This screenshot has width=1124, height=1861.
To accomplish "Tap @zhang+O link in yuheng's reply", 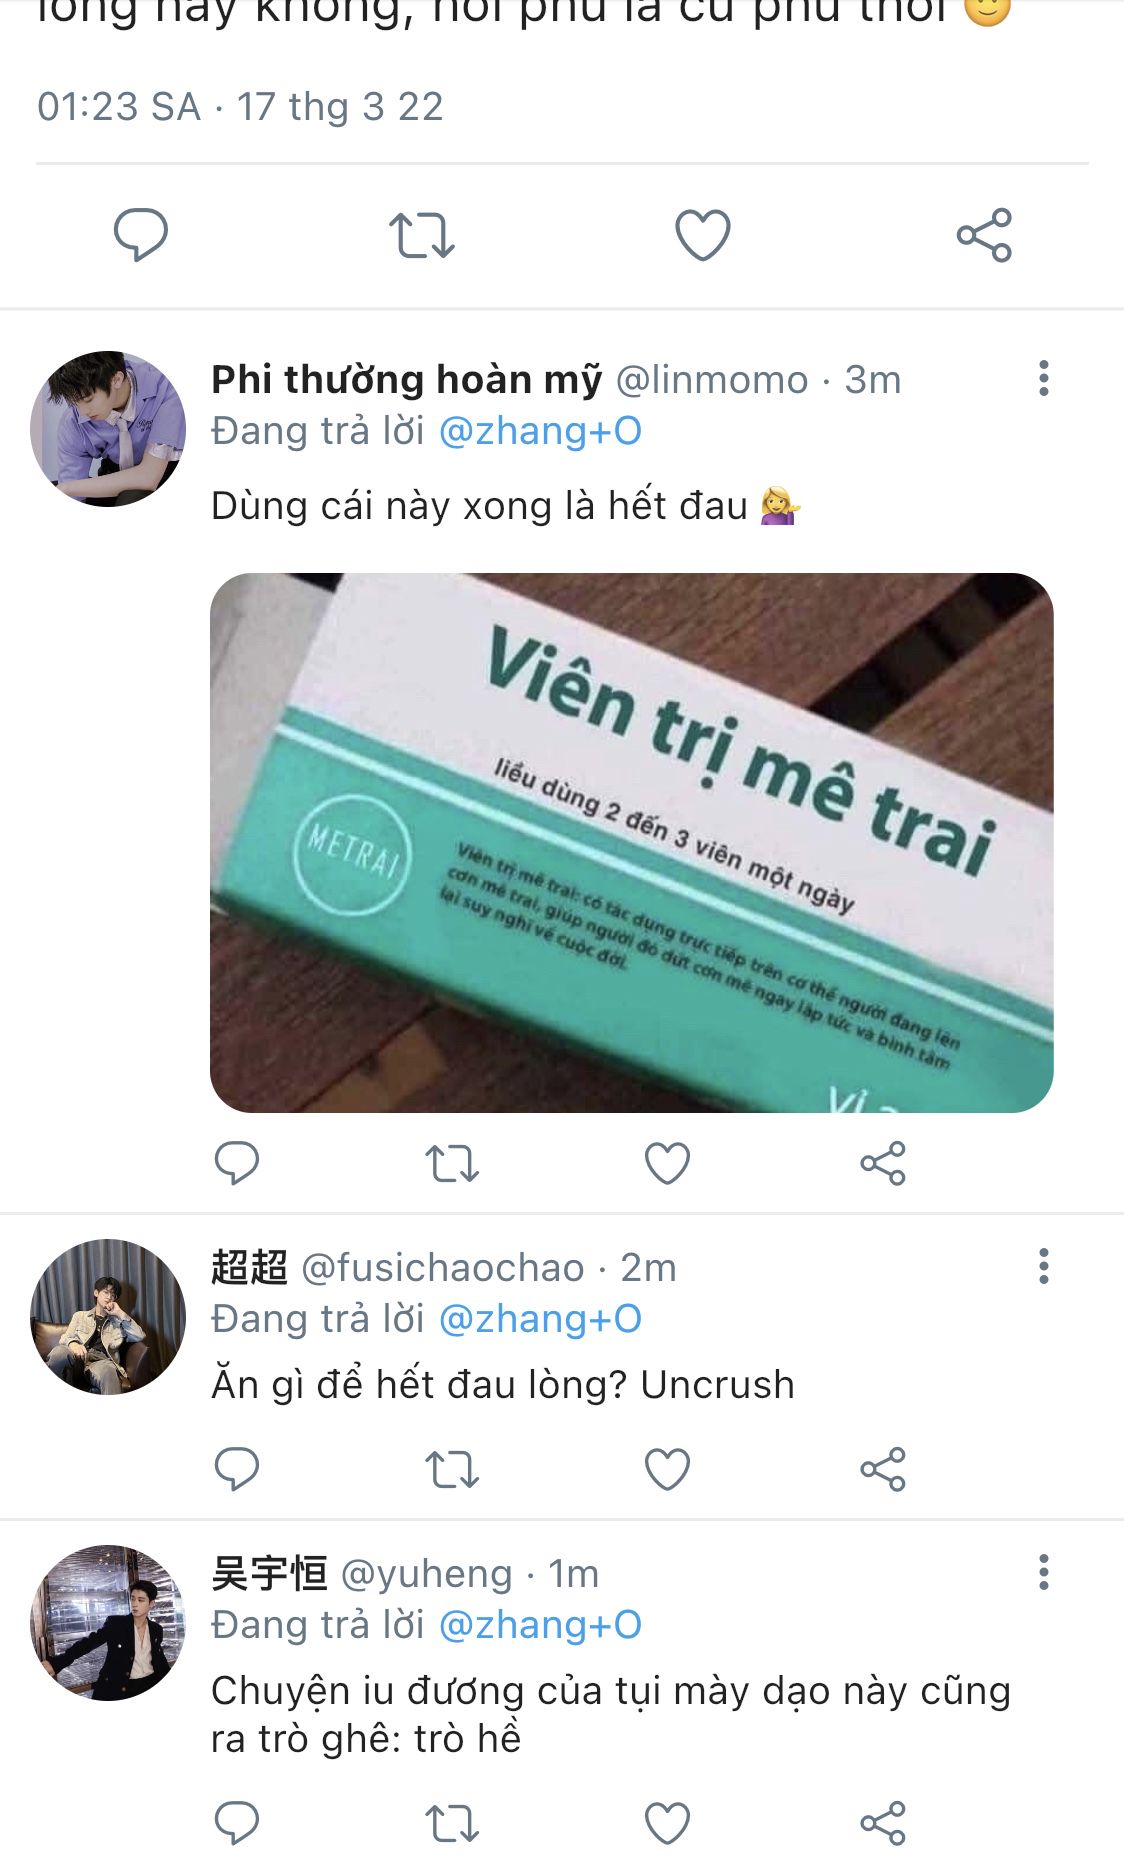I will coord(540,1625).
